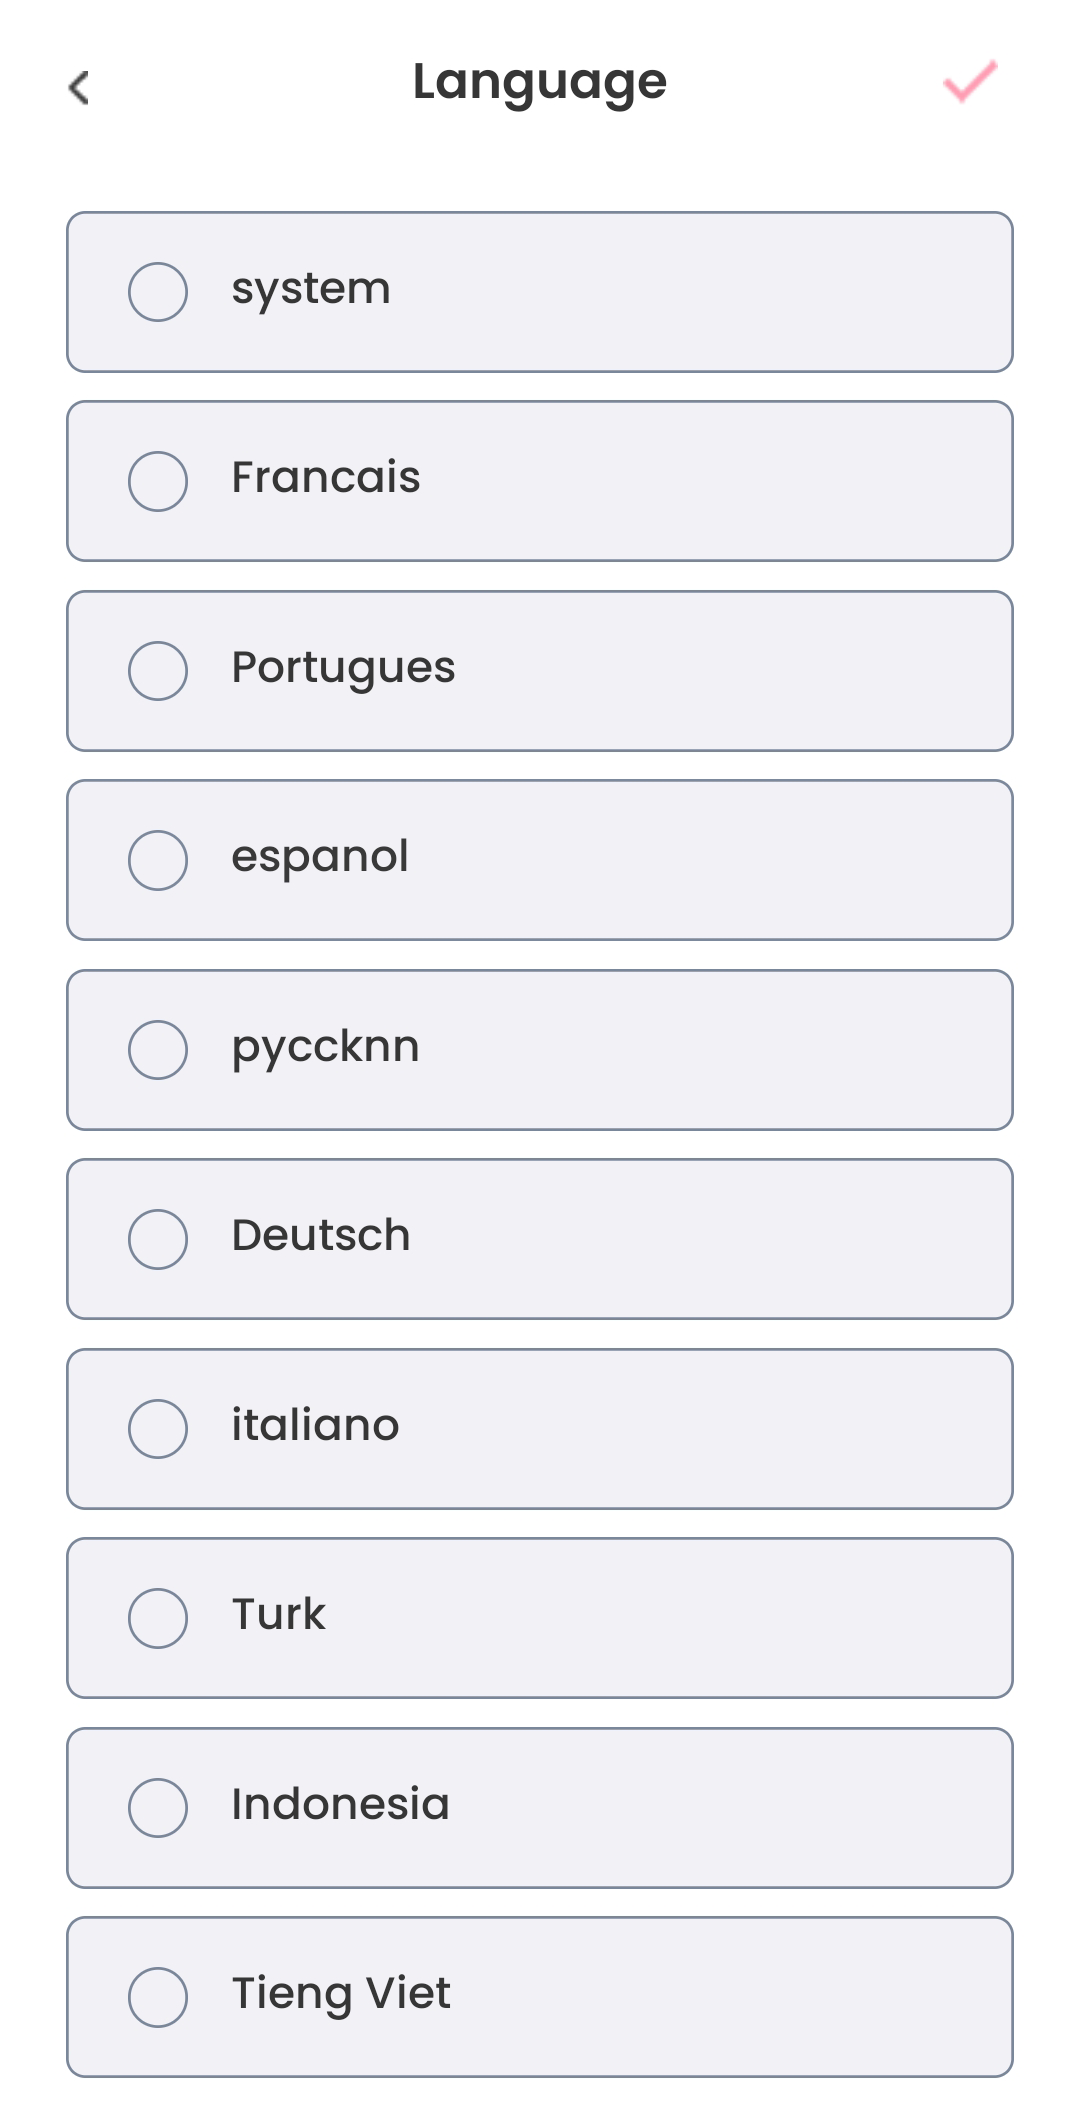Select the italiano radio button
This screenshot has width=1080, height=2115.
[x=158, y=1429]
